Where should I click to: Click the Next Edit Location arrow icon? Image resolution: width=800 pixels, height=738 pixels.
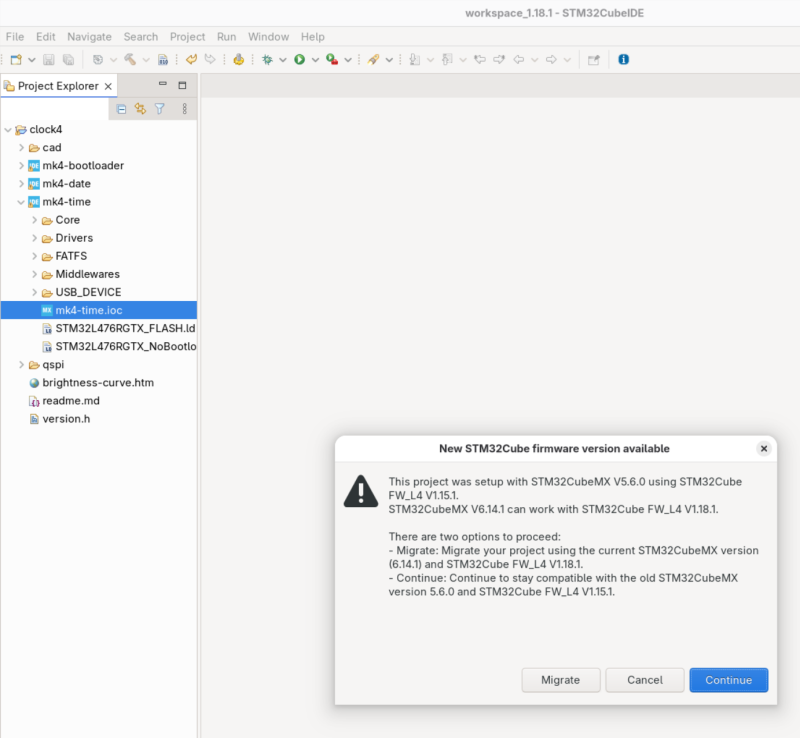coord(499,60)
